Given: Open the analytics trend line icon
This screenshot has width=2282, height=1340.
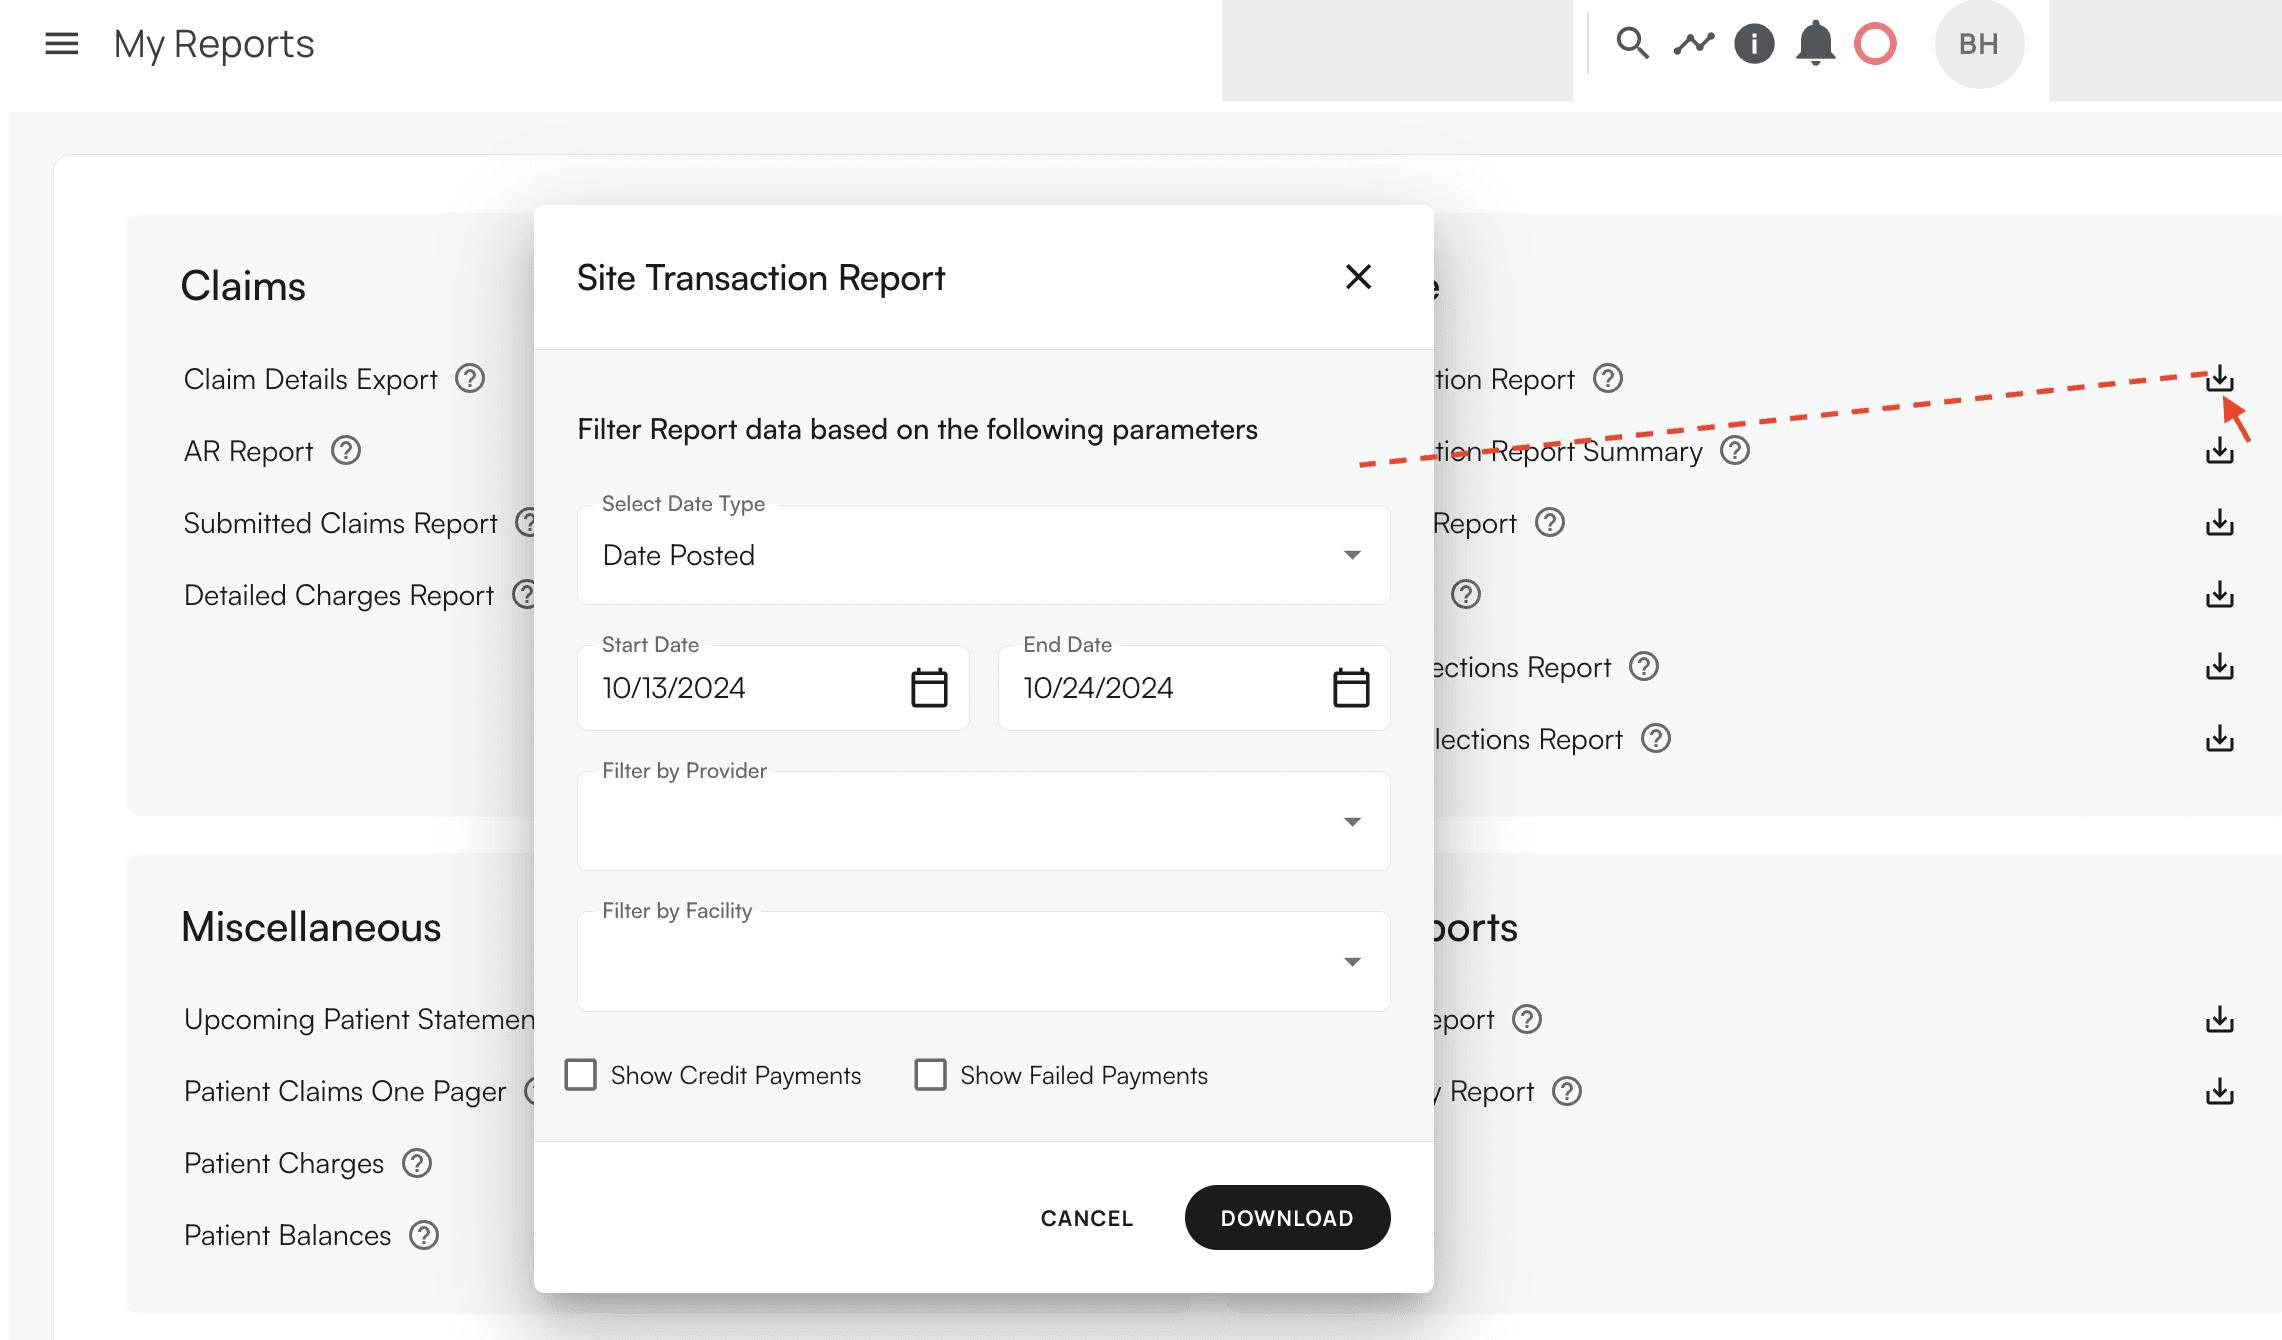Looking at the screenshot, I should coord(1693,43).
